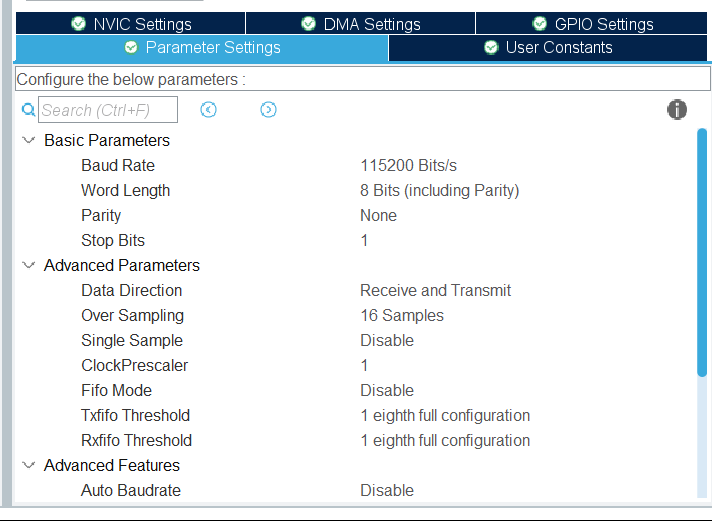Click the next search result arrow icon

[268, 110]
